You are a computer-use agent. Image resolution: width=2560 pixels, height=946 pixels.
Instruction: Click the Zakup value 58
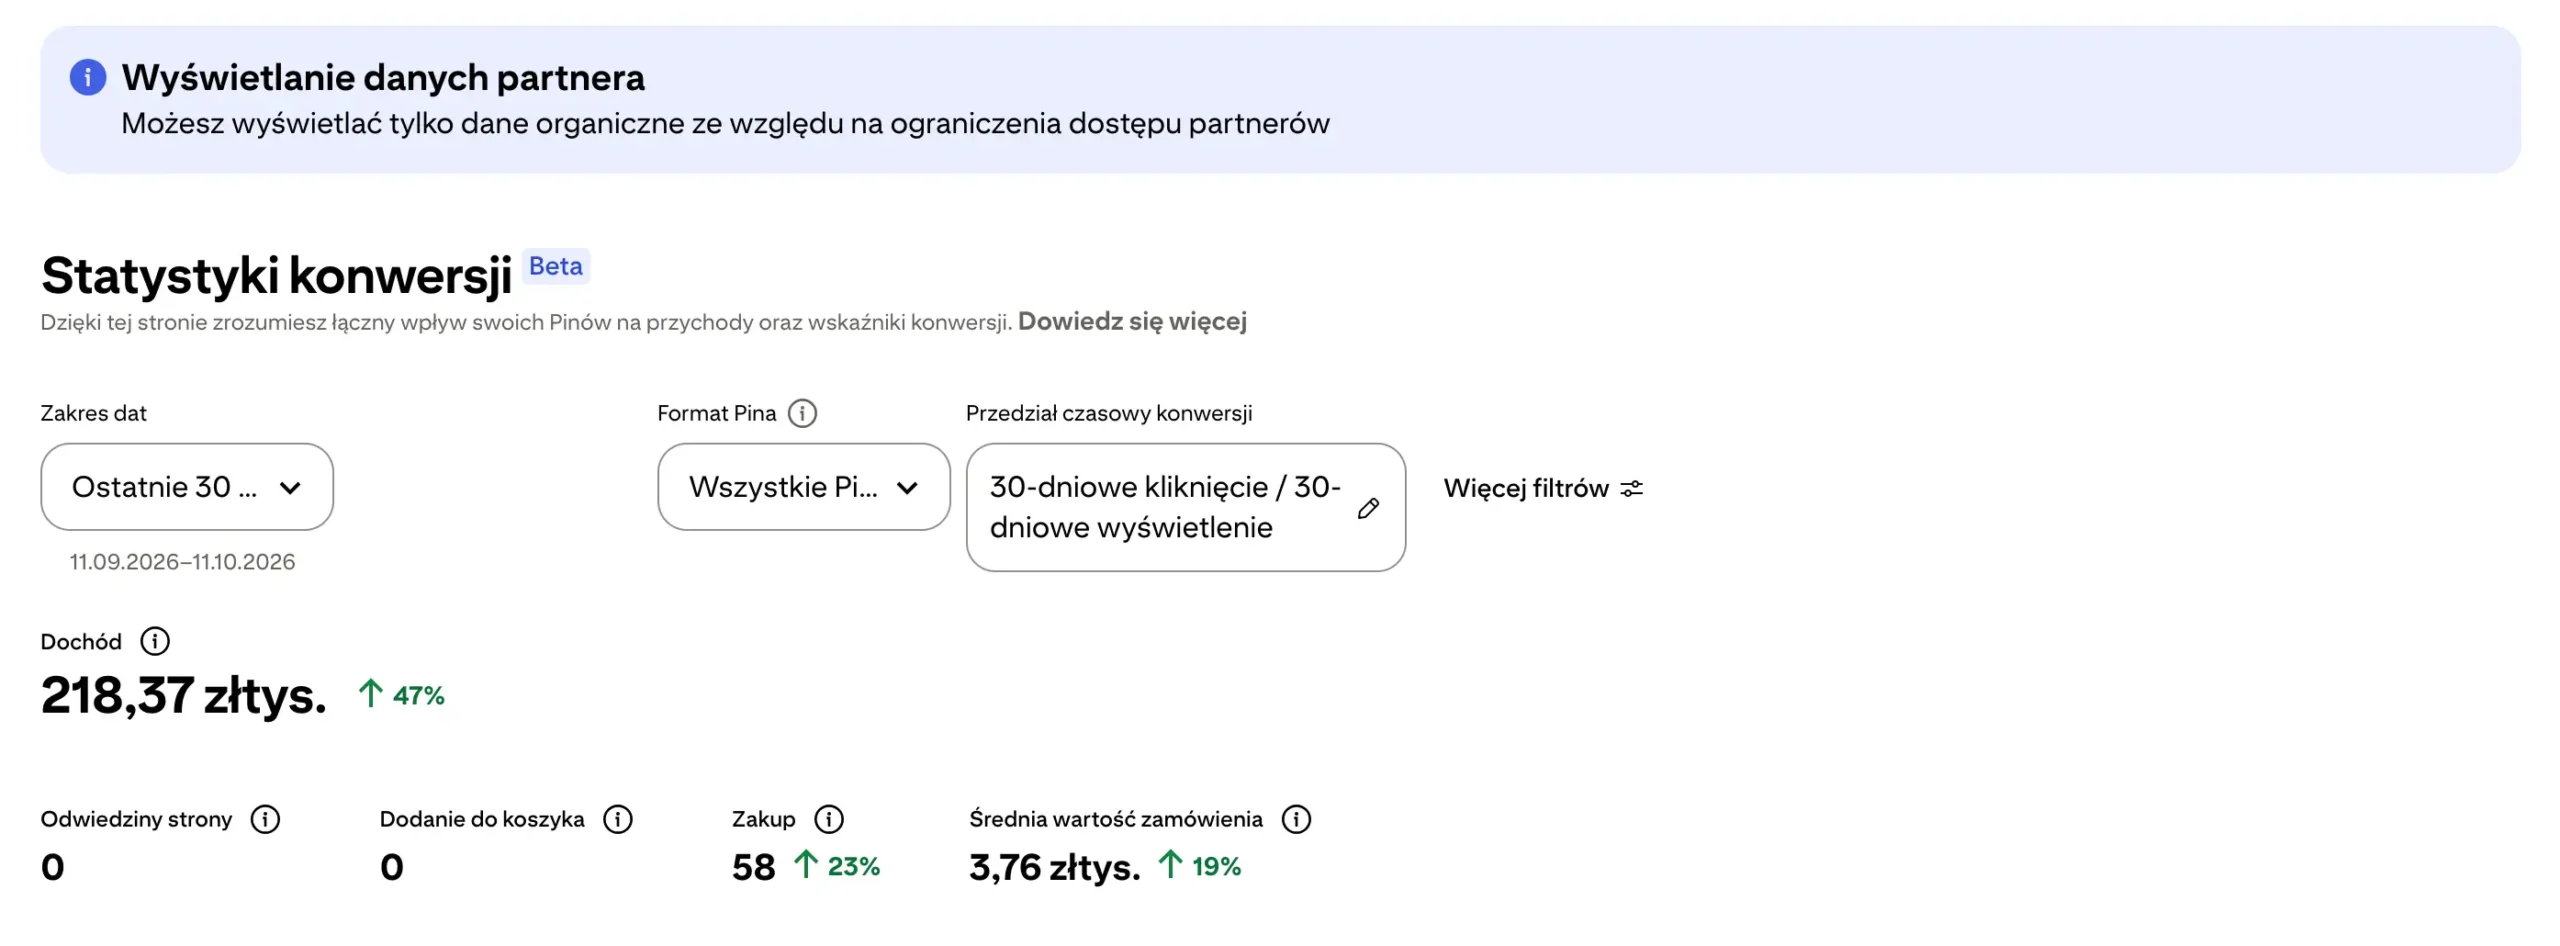click(754, 867)
